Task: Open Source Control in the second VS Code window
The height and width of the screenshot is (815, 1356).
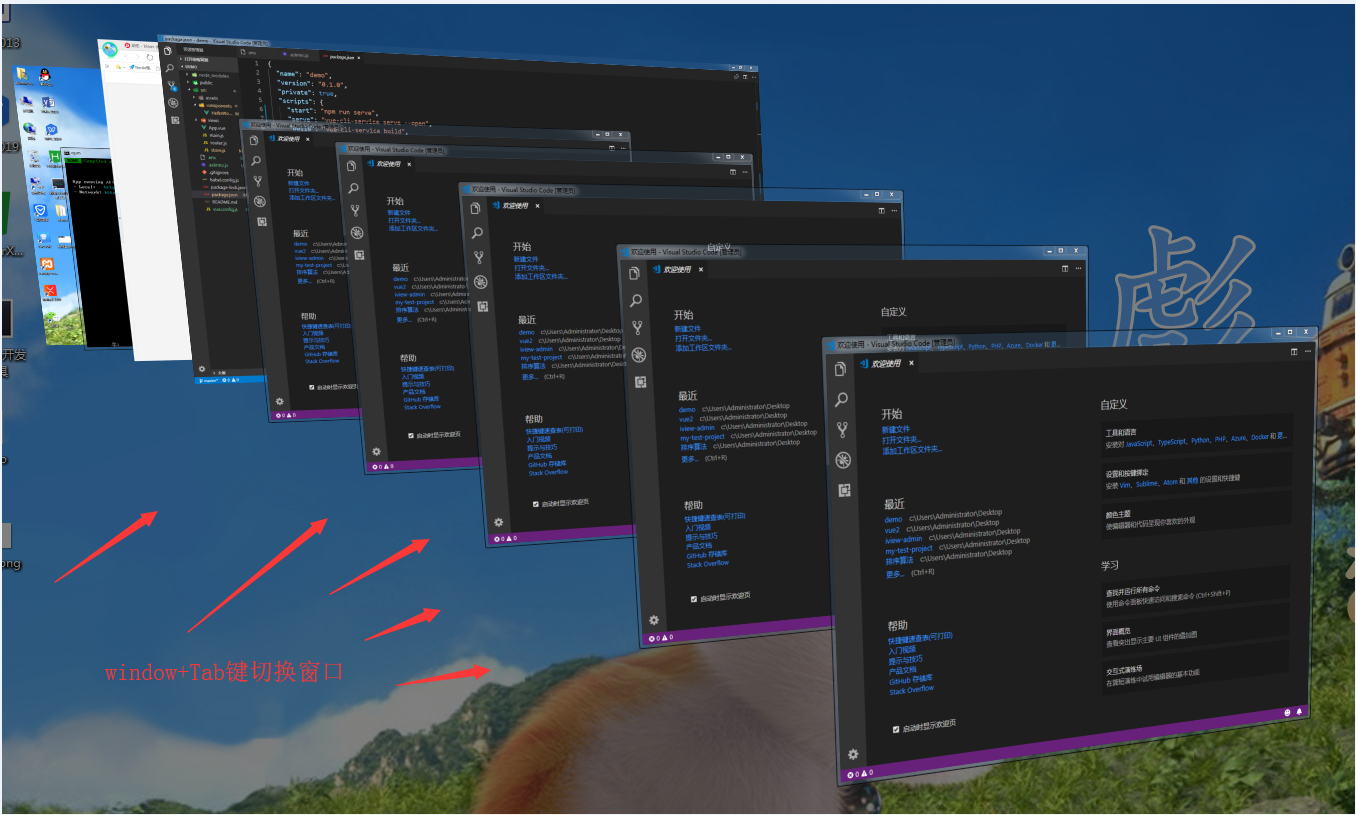Action: 637,327
